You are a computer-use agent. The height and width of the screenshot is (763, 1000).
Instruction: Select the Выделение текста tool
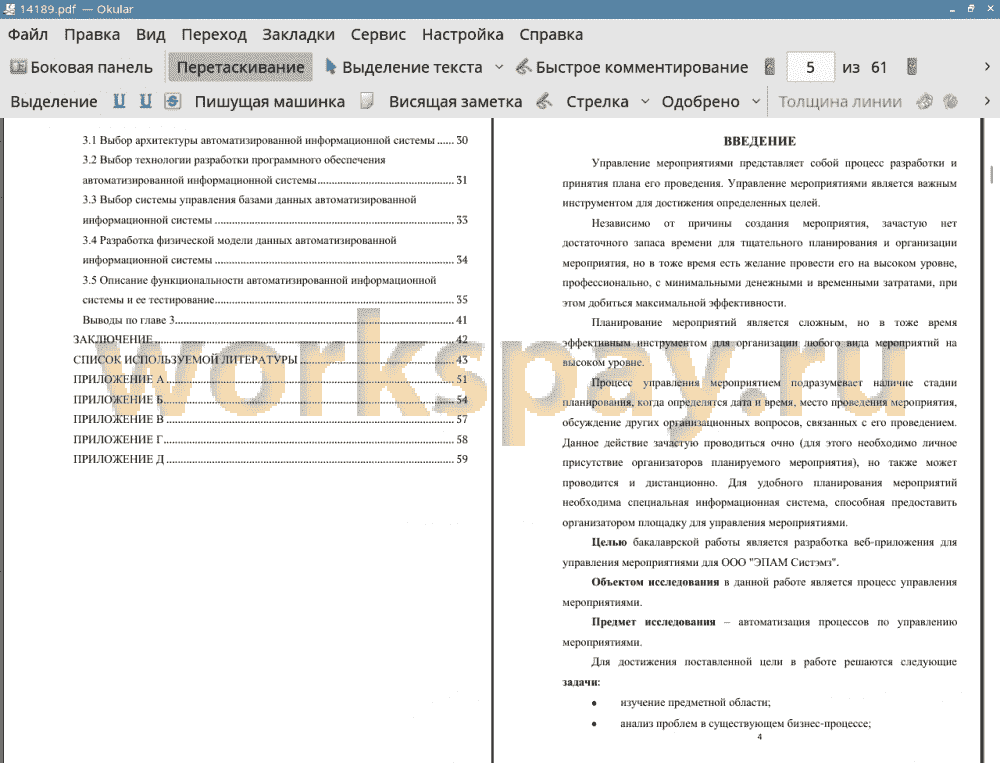(404, 67)
